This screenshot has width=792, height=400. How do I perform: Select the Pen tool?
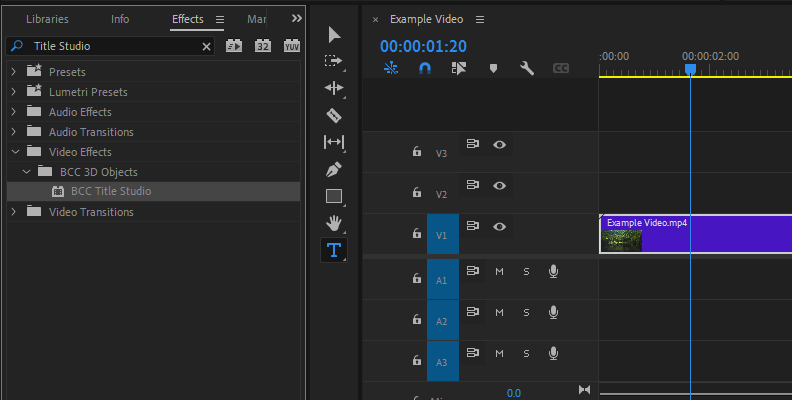pyautogui.click(x=334, y=169)
